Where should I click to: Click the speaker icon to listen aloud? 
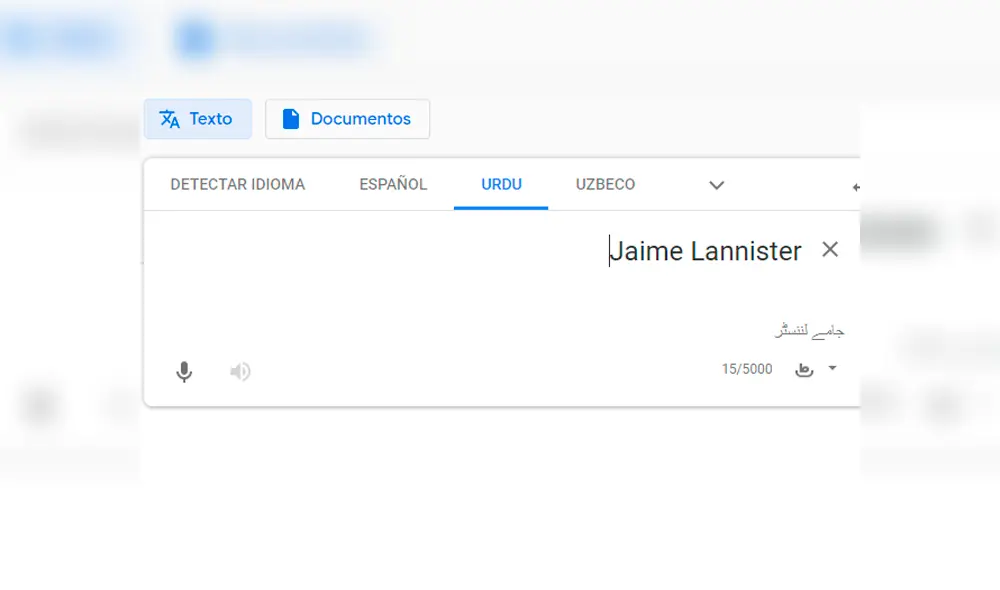click(240, 371)
